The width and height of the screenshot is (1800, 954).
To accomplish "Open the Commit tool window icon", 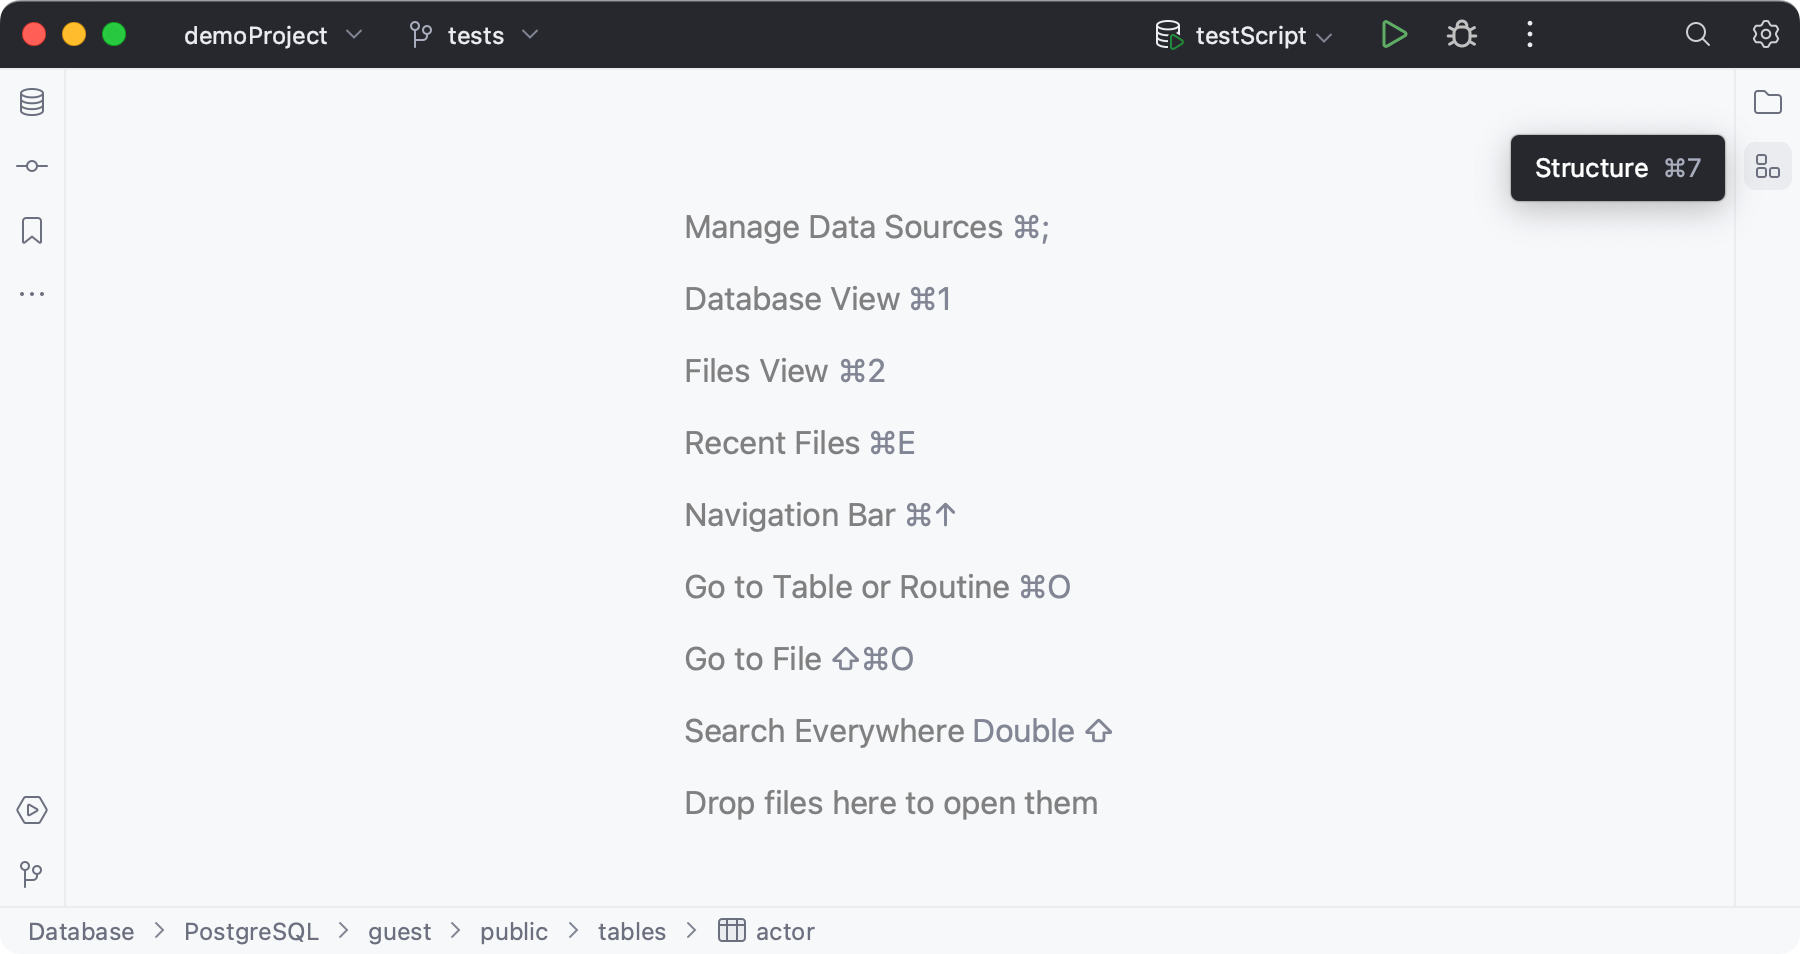I will pos(32,166).
